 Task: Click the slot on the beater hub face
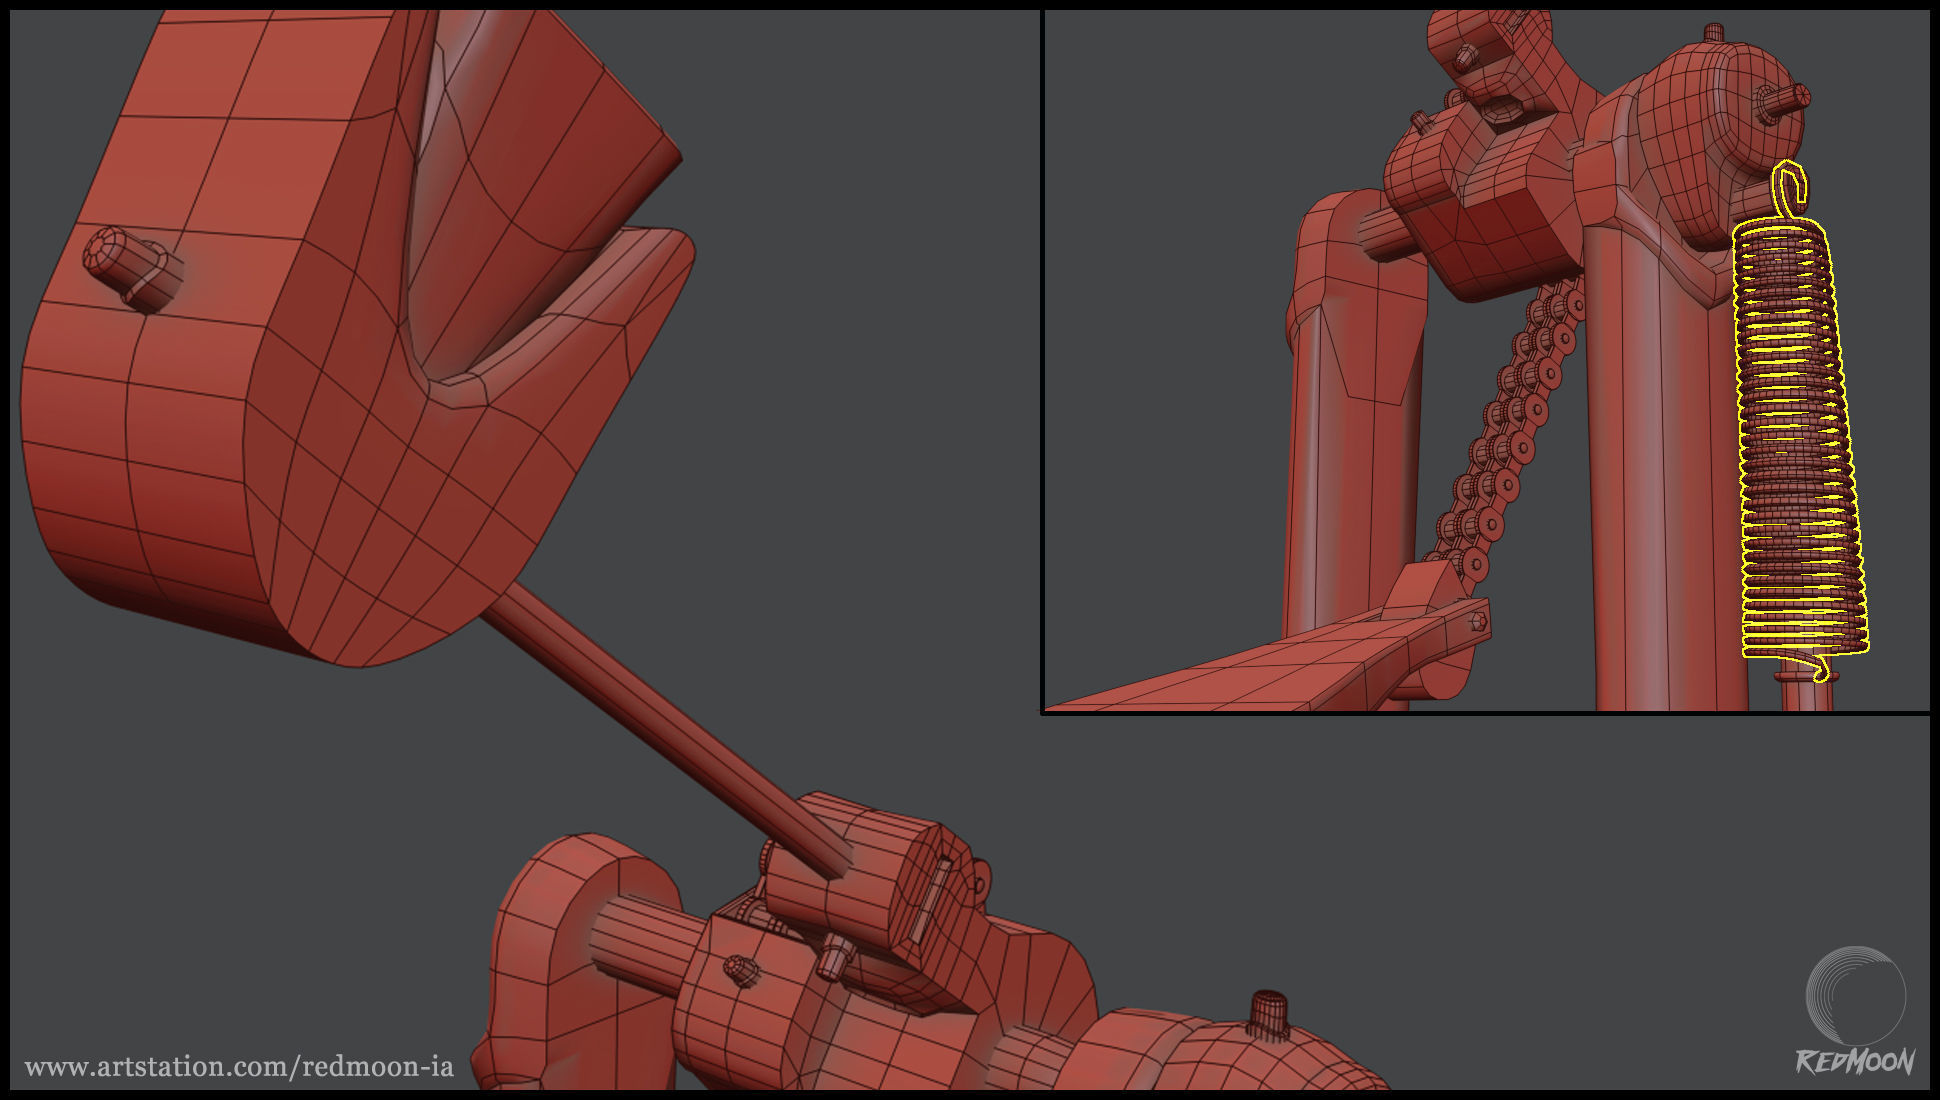932,900
